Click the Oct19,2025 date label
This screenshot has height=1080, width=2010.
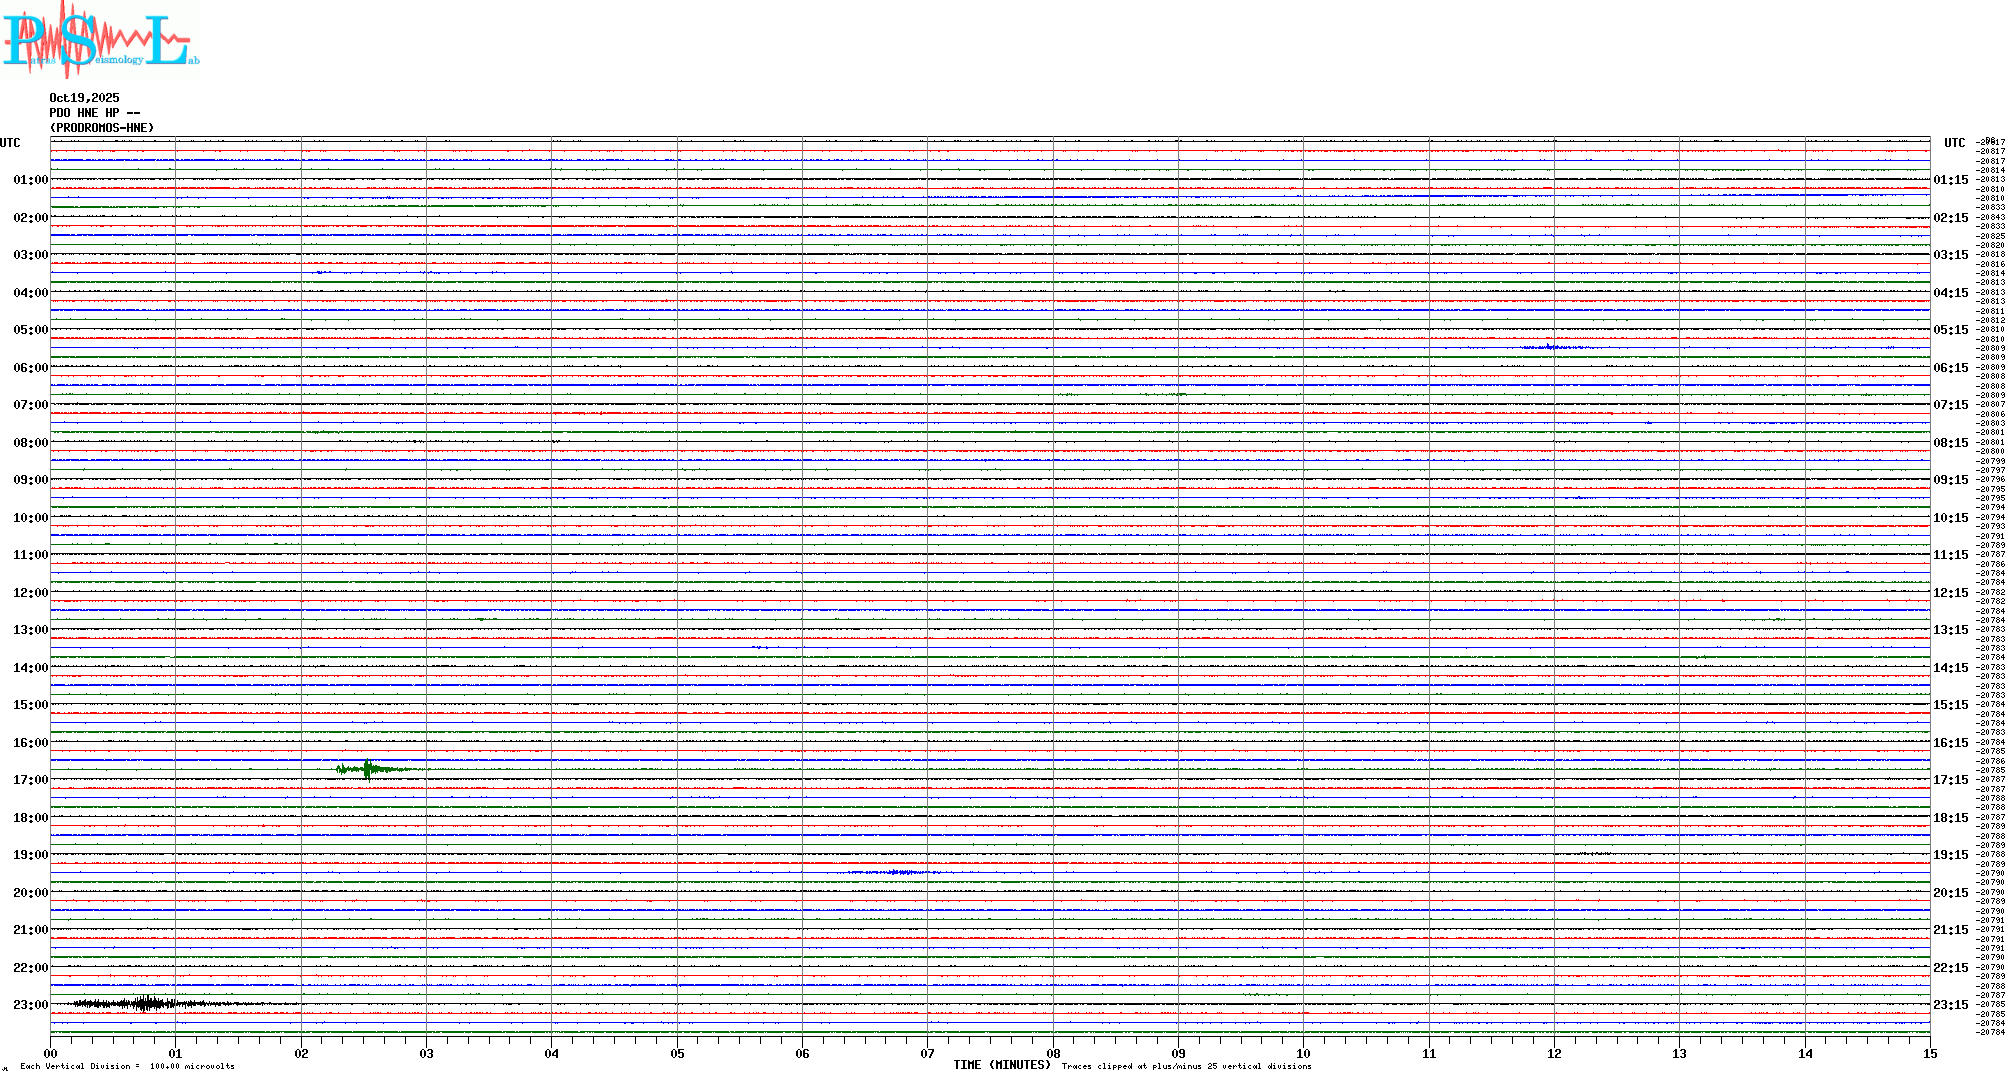coord(84,98)
